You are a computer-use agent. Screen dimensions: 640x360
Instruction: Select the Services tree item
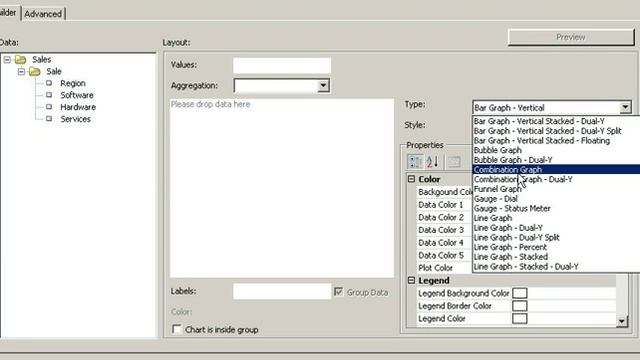[x=76, y=119]
